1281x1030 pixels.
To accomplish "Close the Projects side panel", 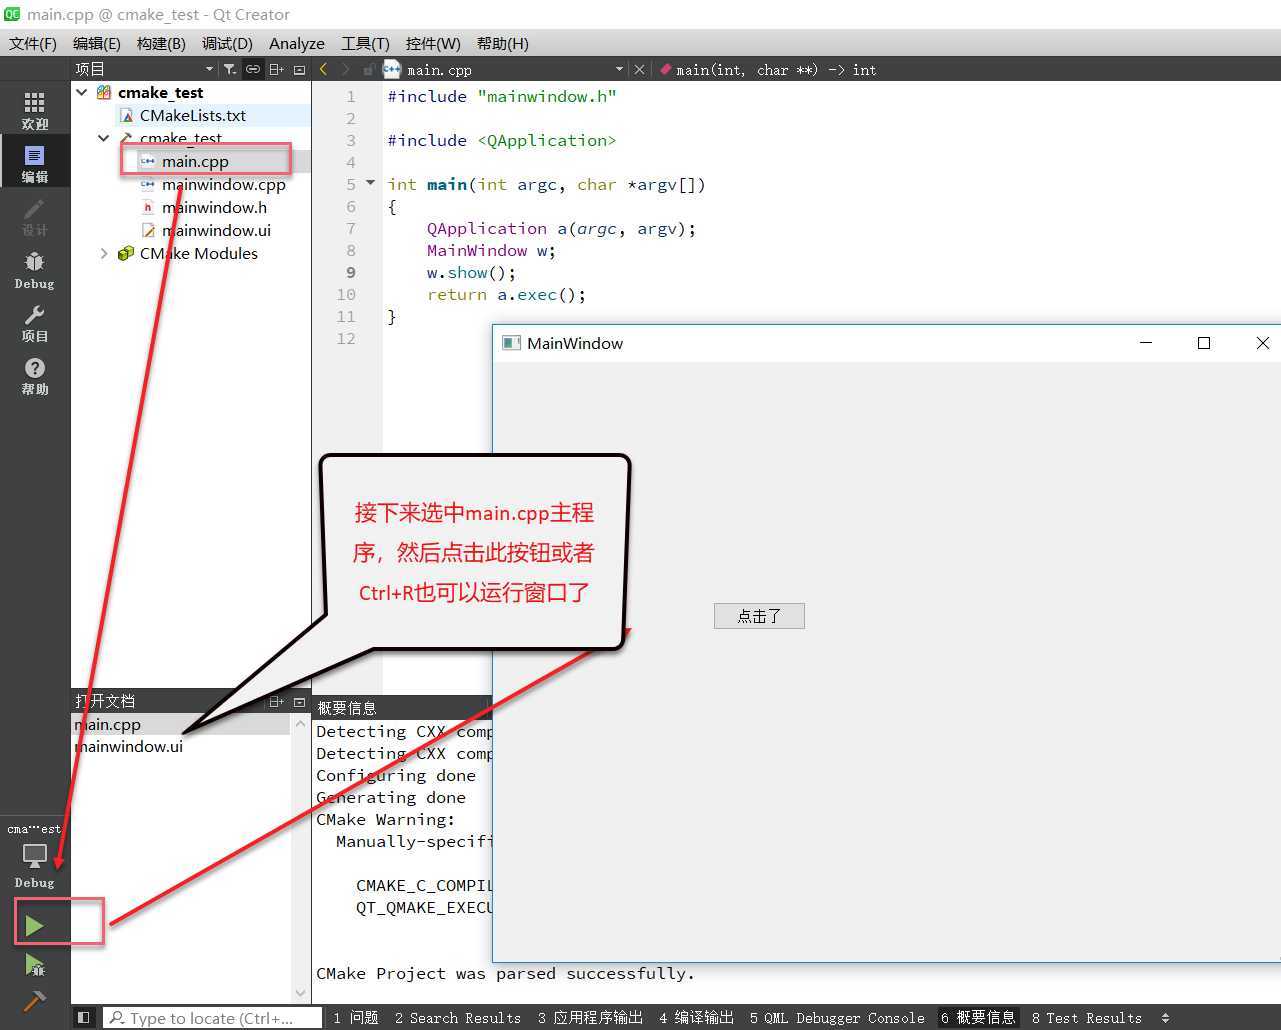I will (299, 69).
